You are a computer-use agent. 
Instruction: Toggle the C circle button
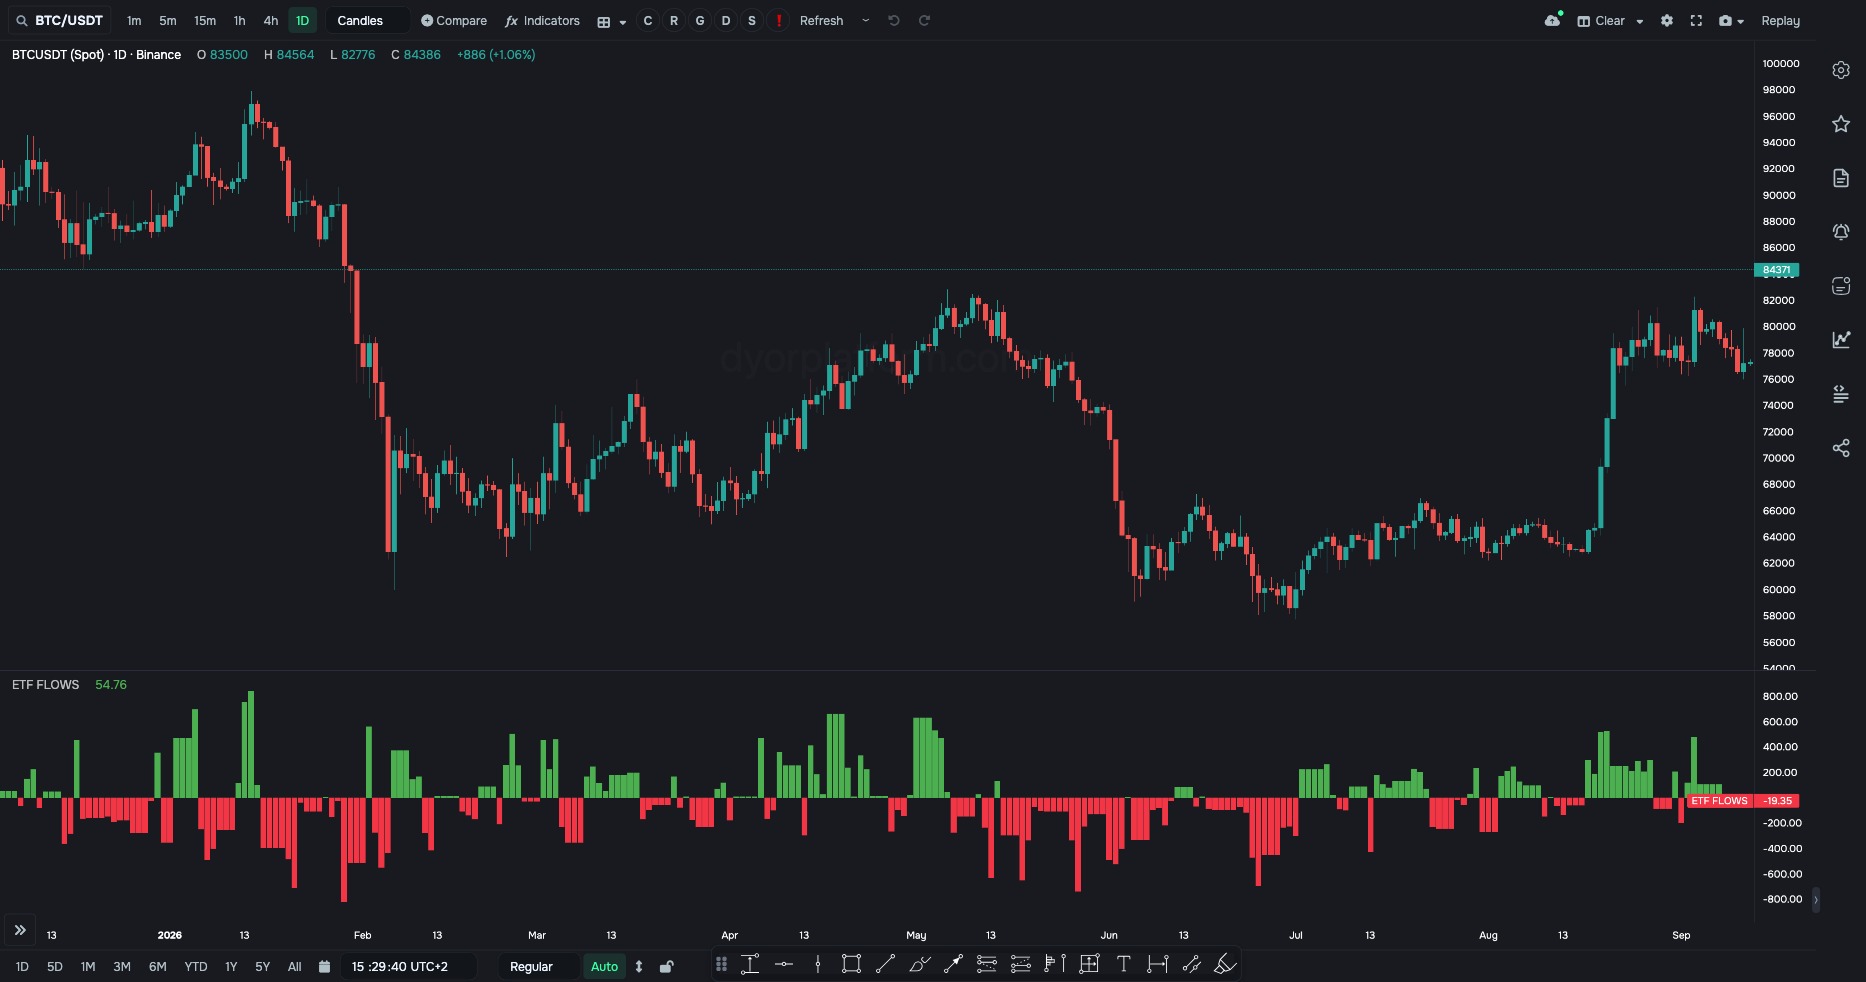(x=648, y=20)
